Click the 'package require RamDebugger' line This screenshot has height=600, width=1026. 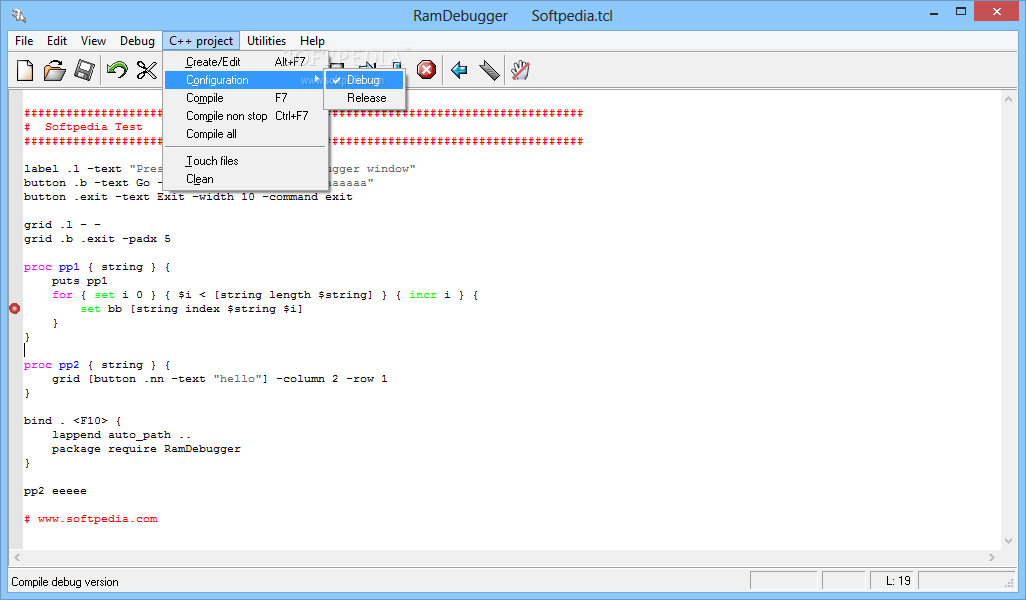click(x=146, y=449)
